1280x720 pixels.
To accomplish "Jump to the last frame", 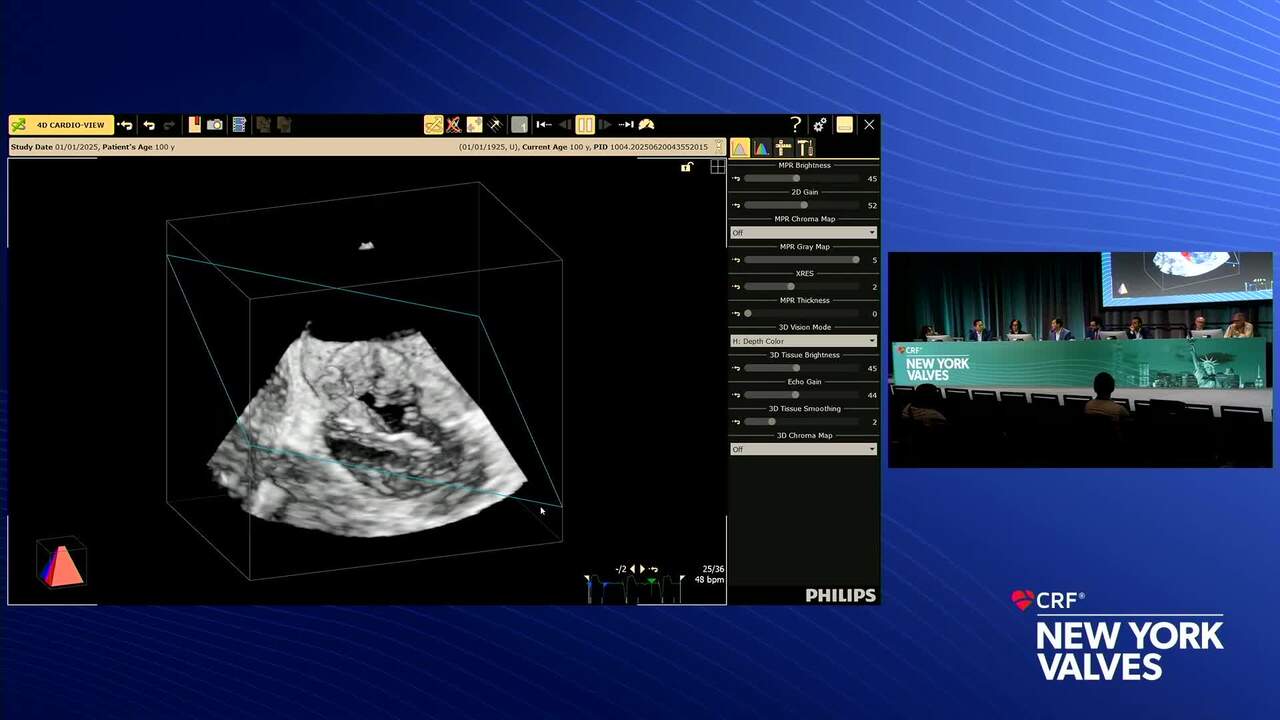I will point(626,125).
